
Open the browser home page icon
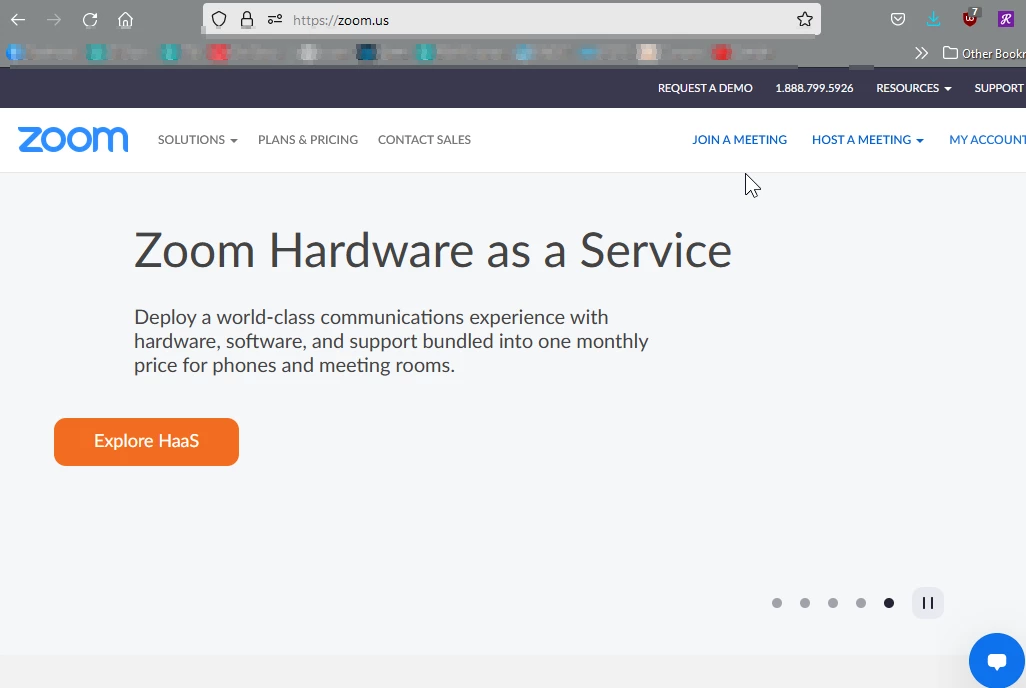click(x=125, y=20)
